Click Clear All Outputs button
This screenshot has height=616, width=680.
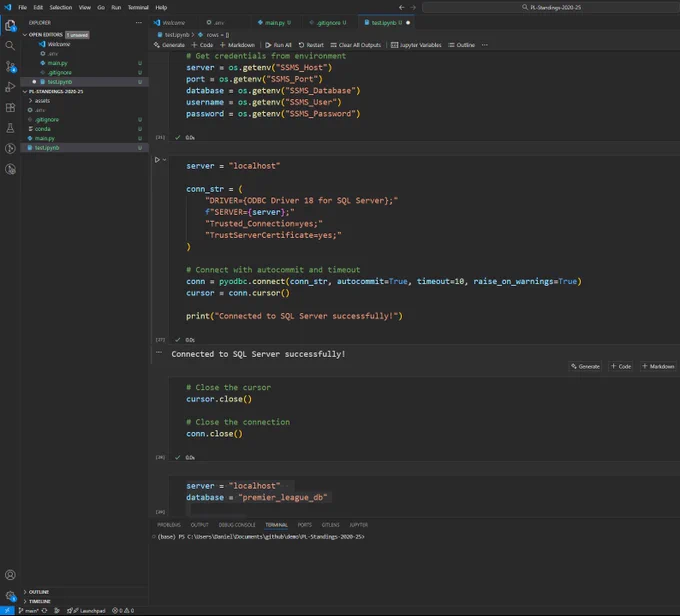pos(356,45)
